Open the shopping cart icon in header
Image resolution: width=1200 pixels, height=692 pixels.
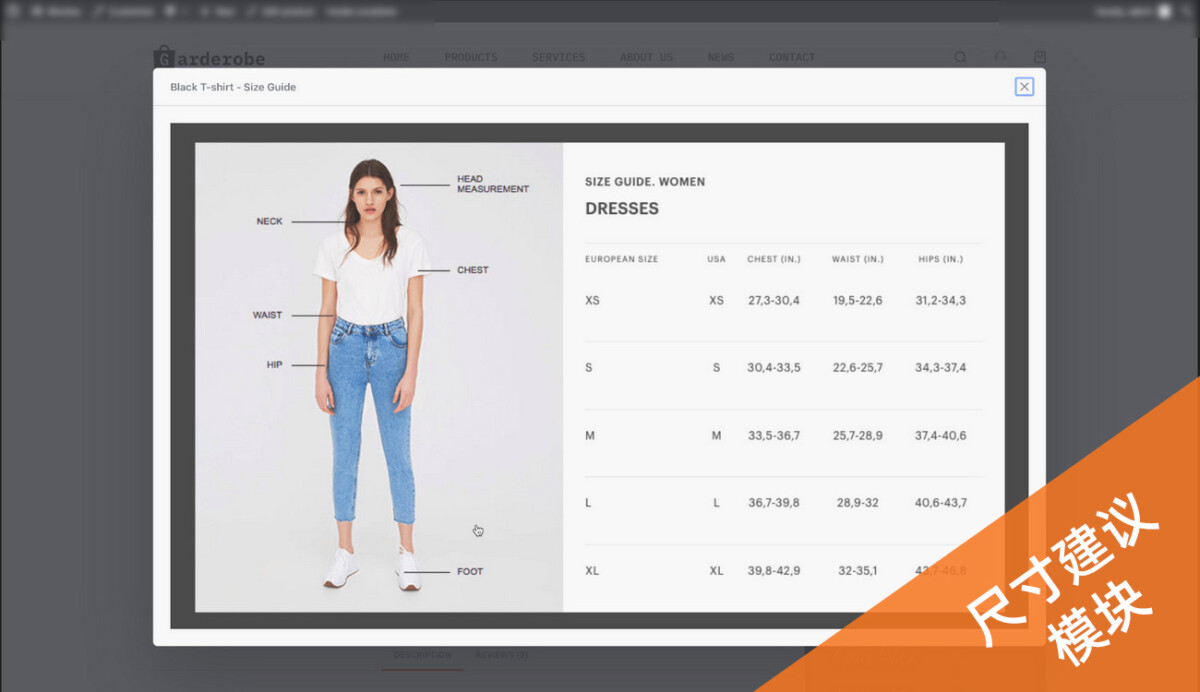[1040, 58]
